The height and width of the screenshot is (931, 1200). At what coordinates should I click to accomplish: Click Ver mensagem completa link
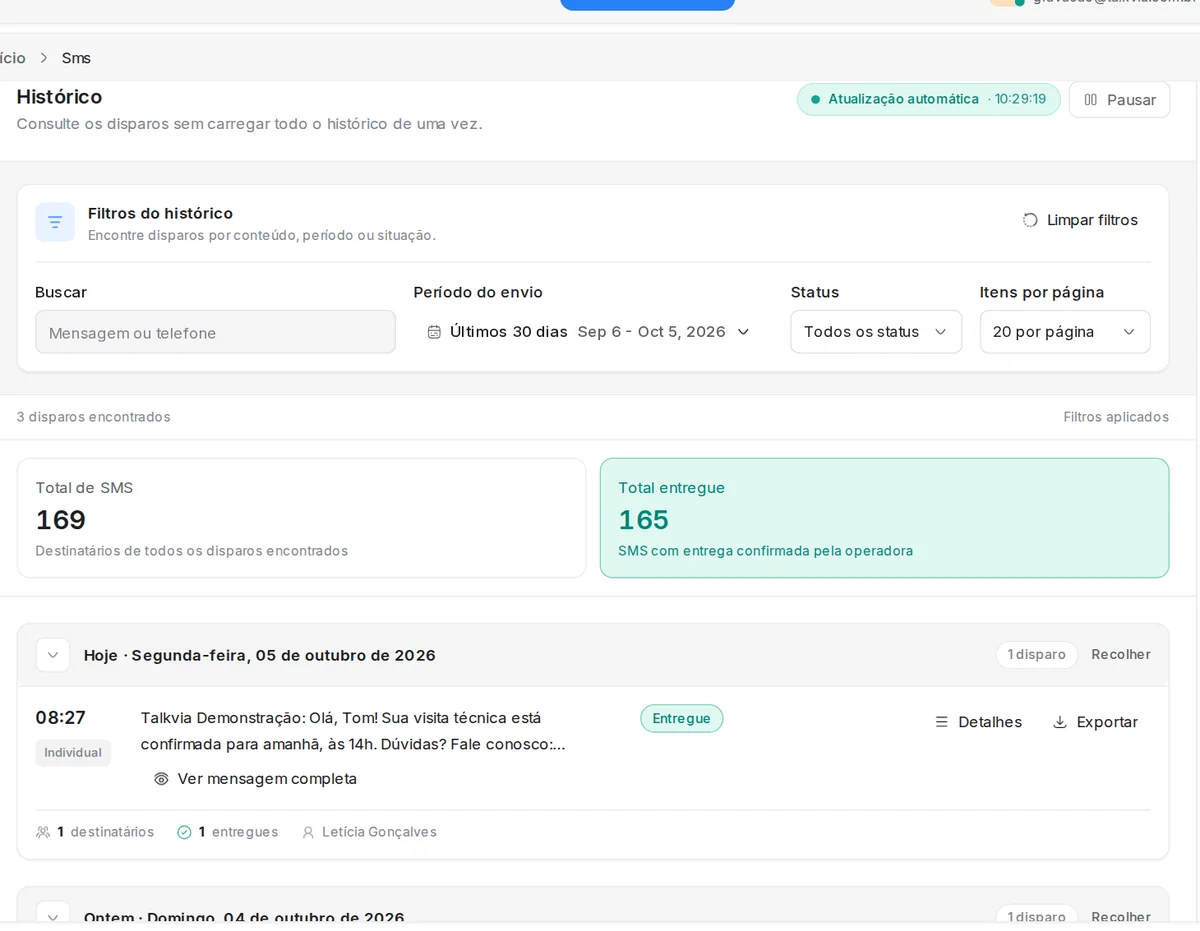point(255,779)
